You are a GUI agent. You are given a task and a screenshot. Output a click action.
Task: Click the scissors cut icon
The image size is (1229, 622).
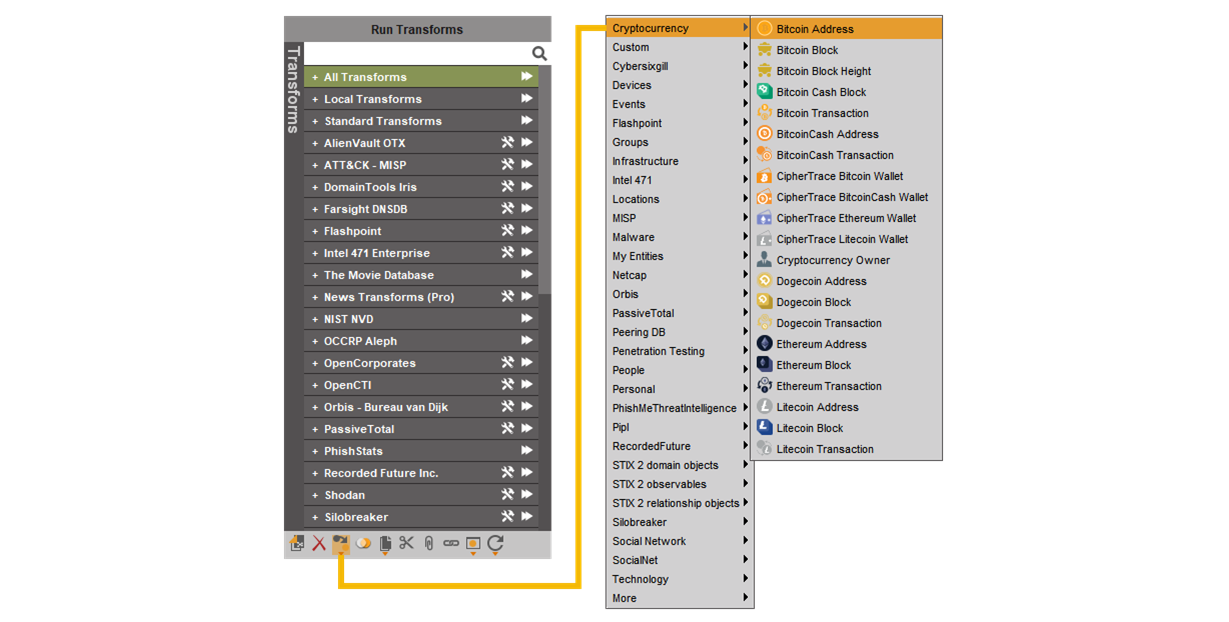[x=406, y=543]
